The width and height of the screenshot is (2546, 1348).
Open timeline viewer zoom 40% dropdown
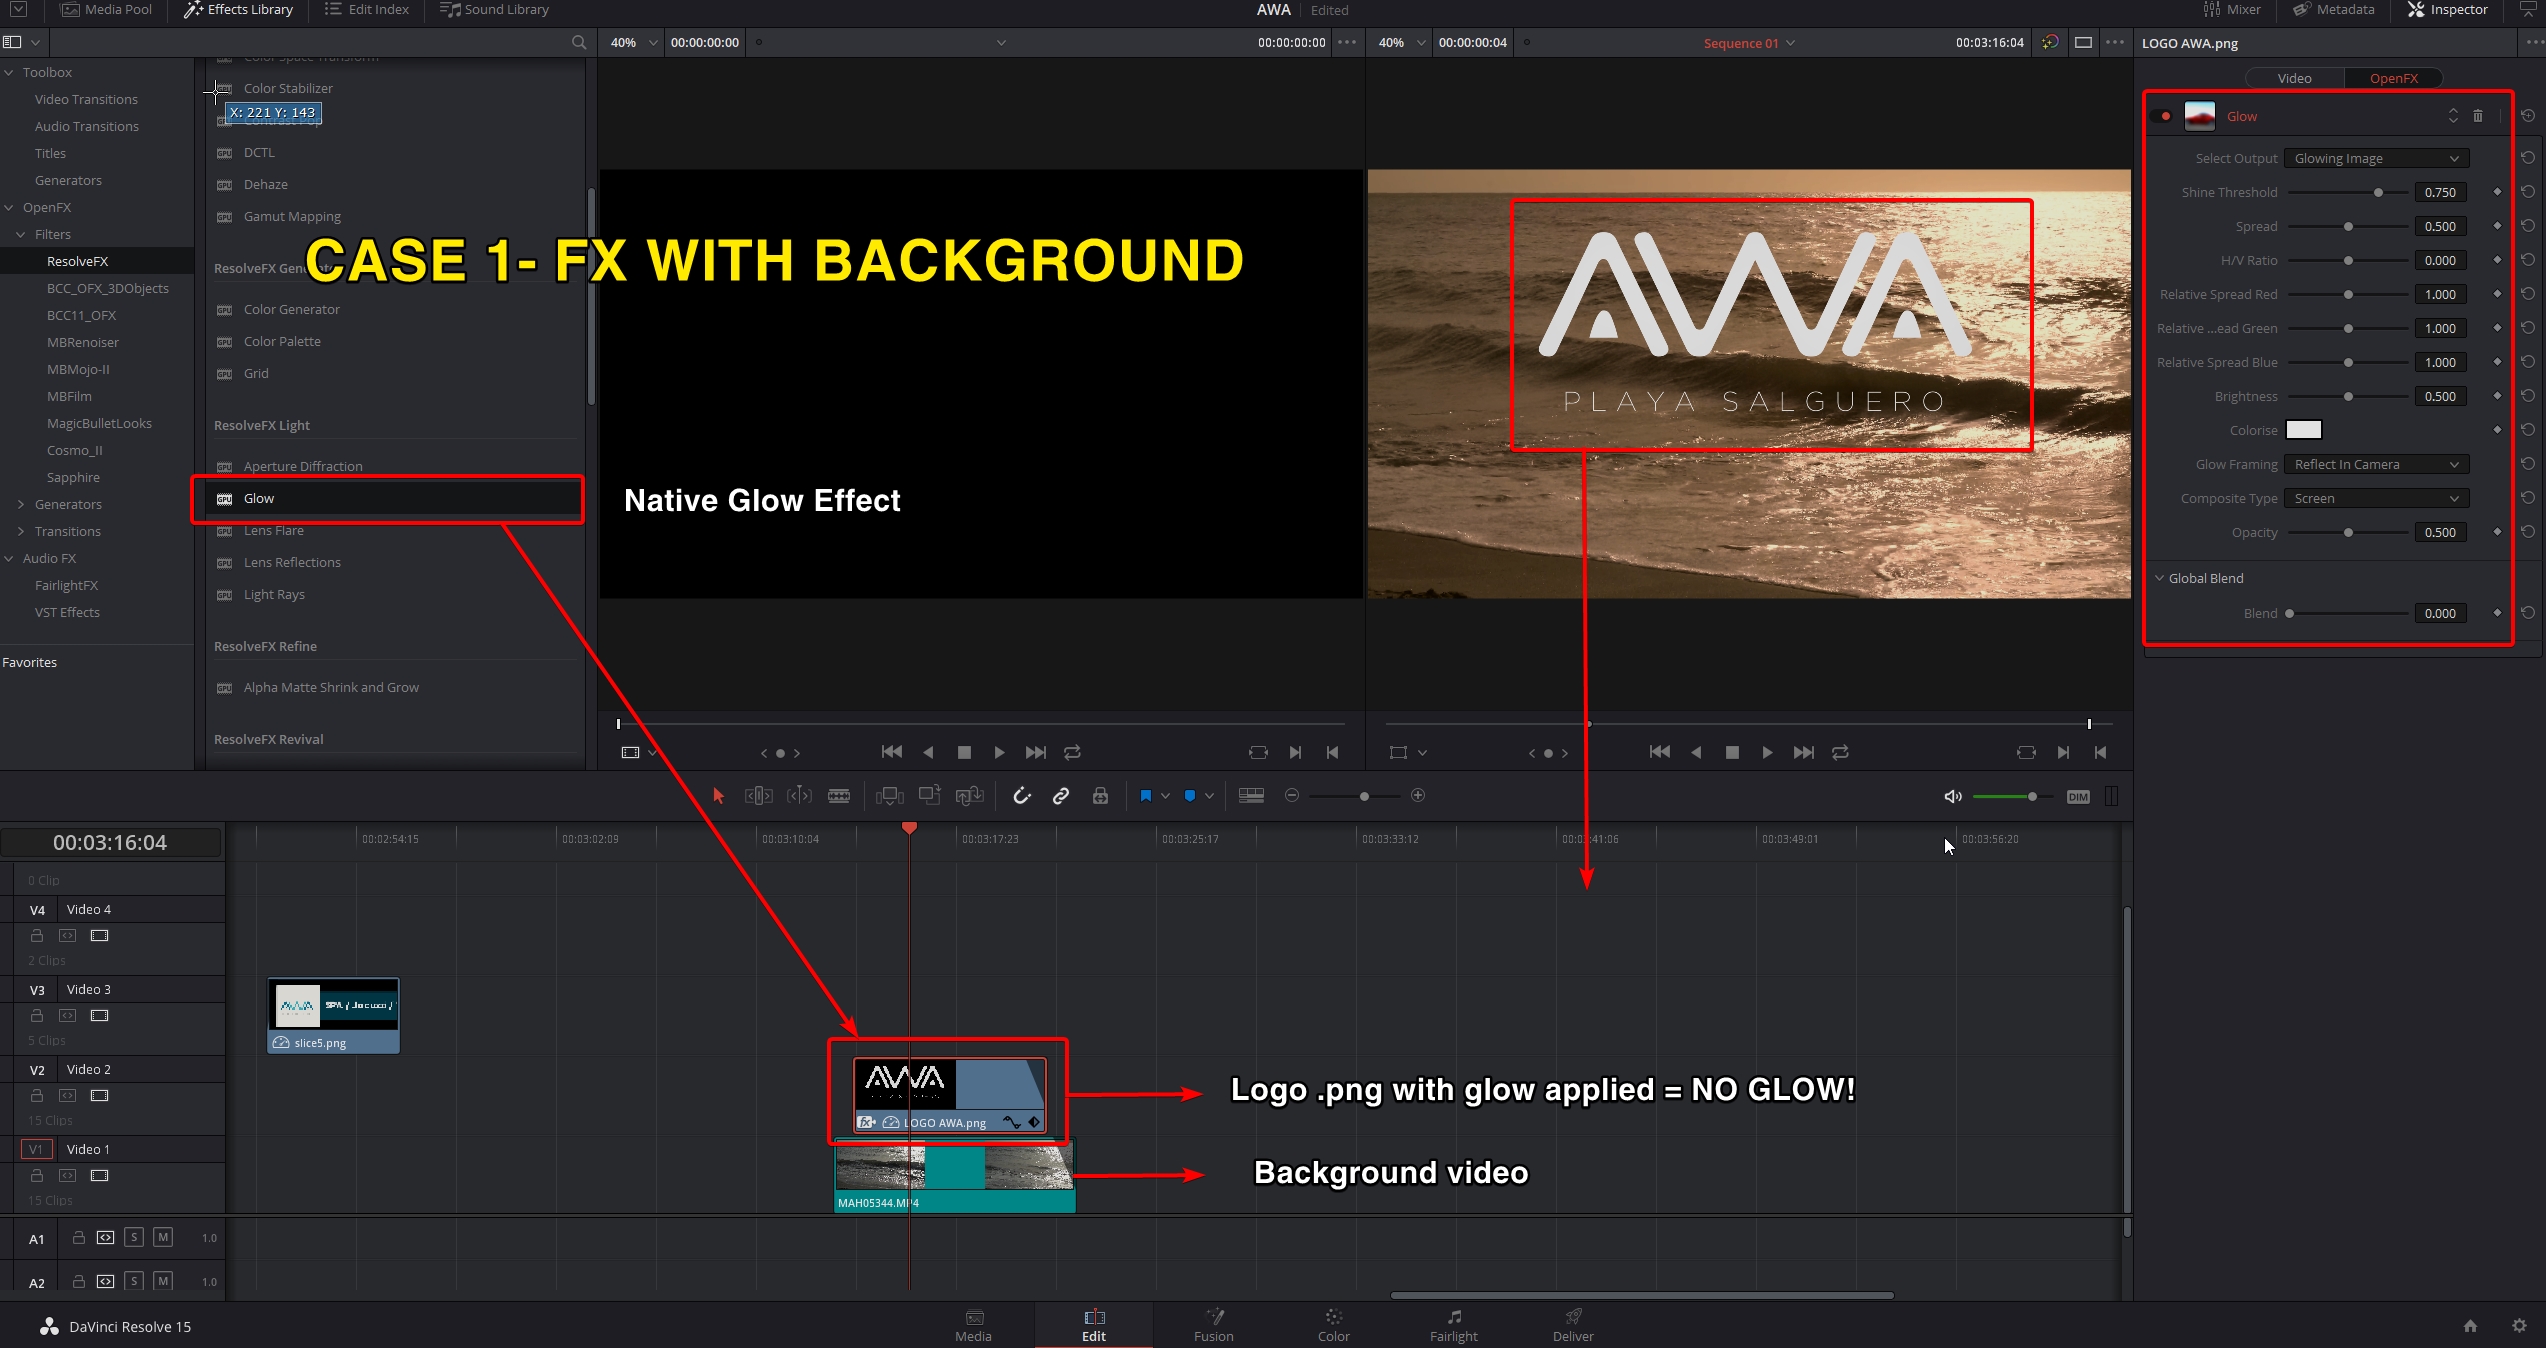[x=1401, y=42]
